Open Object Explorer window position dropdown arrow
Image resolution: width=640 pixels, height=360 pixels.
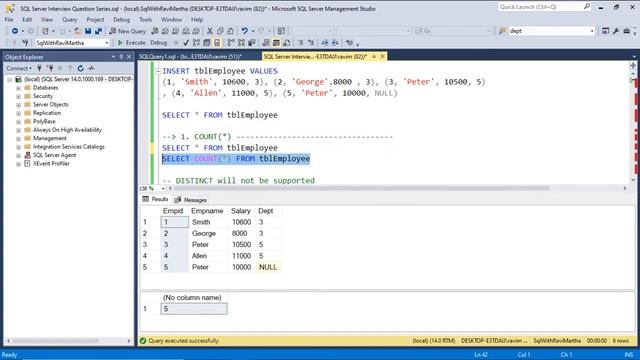pyautogui.click(x=113, y=57)
